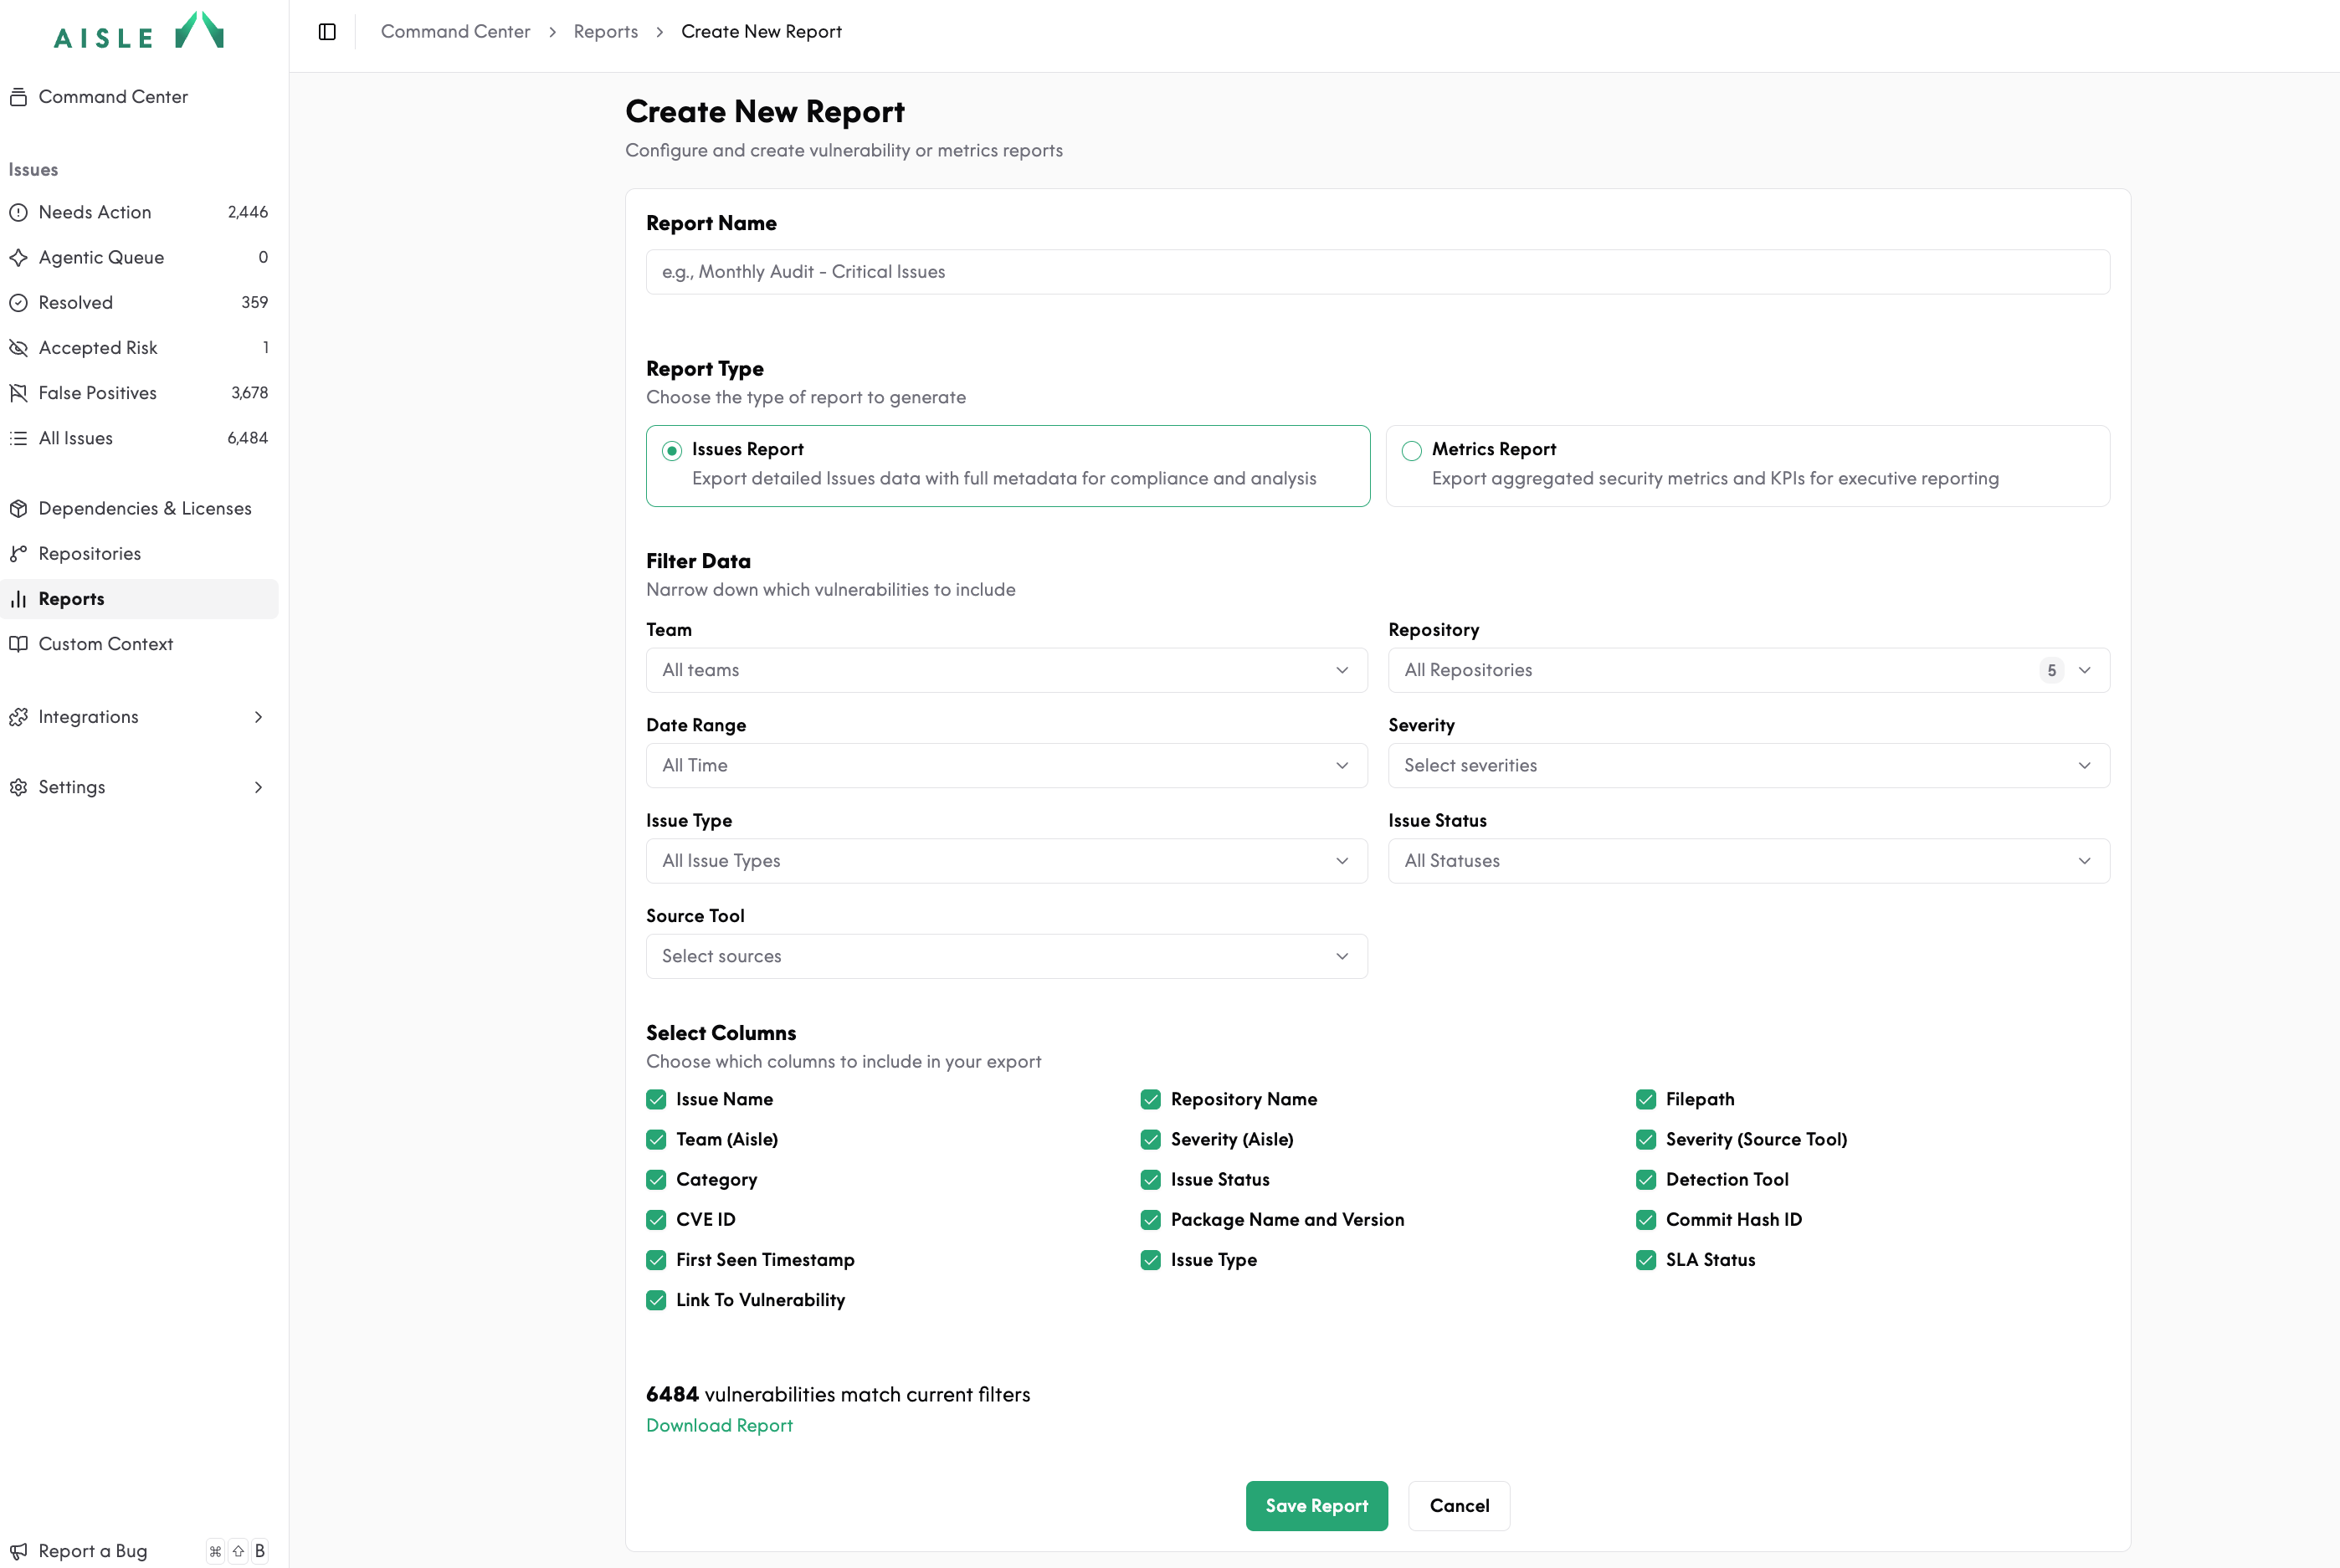
Task: Open the Resolved issues menu item
Action: (139, 302)
